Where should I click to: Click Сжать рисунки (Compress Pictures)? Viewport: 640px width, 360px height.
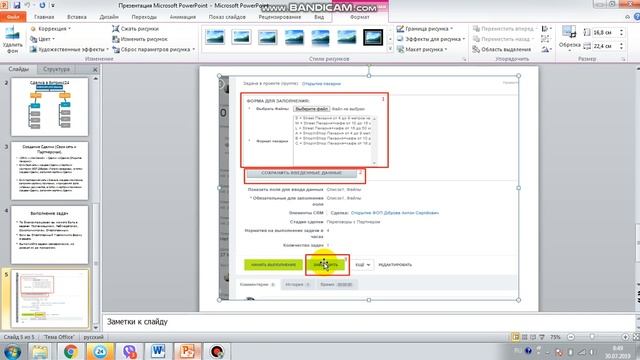pyautogui.click(x=135, y=29)
